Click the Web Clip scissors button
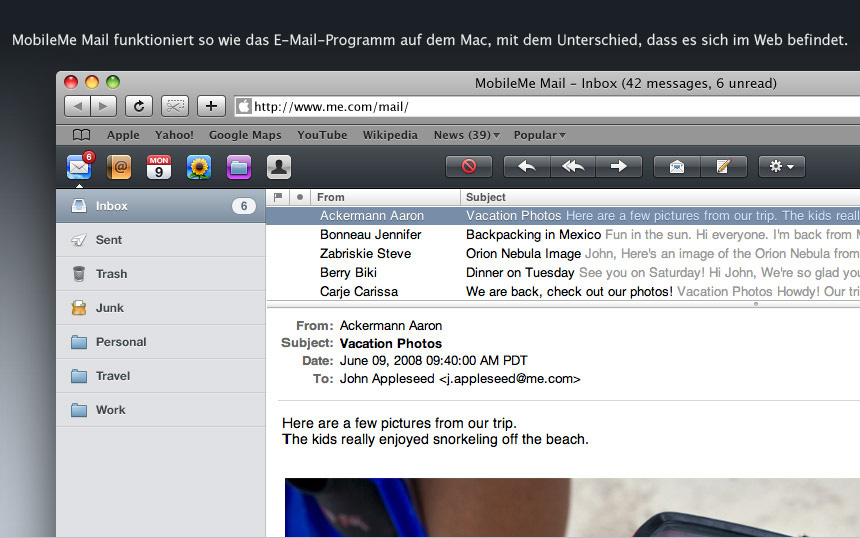The image size is (860, 538). tap(175, 106)
